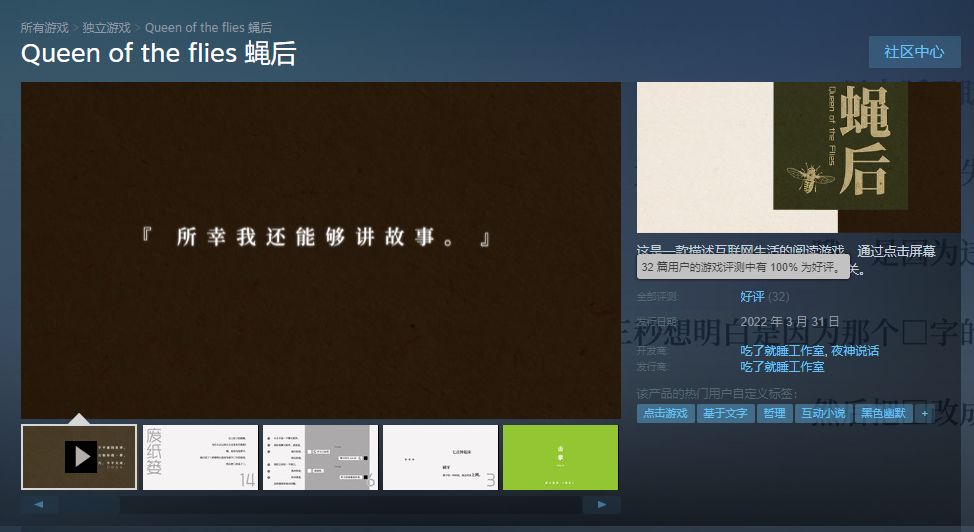Select the gray panel screenshot thumbnail numbered 6
The height and width of the screenshot is (532, 974).
pyautogui.click(x=320, y=457)
